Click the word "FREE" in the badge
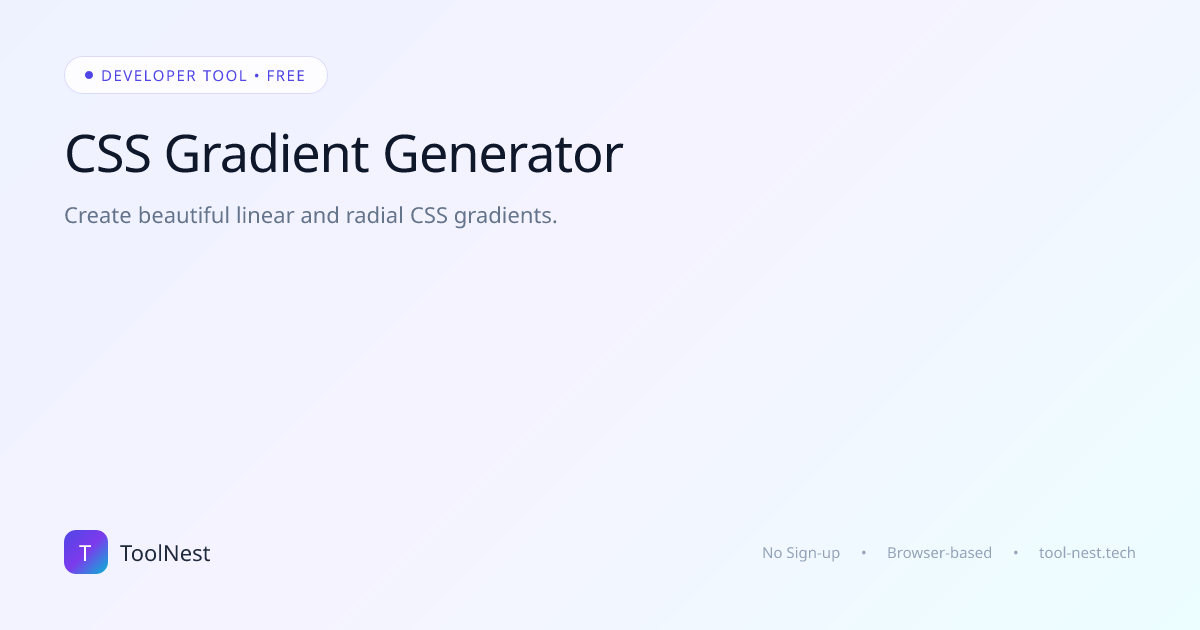 [286, 76]
